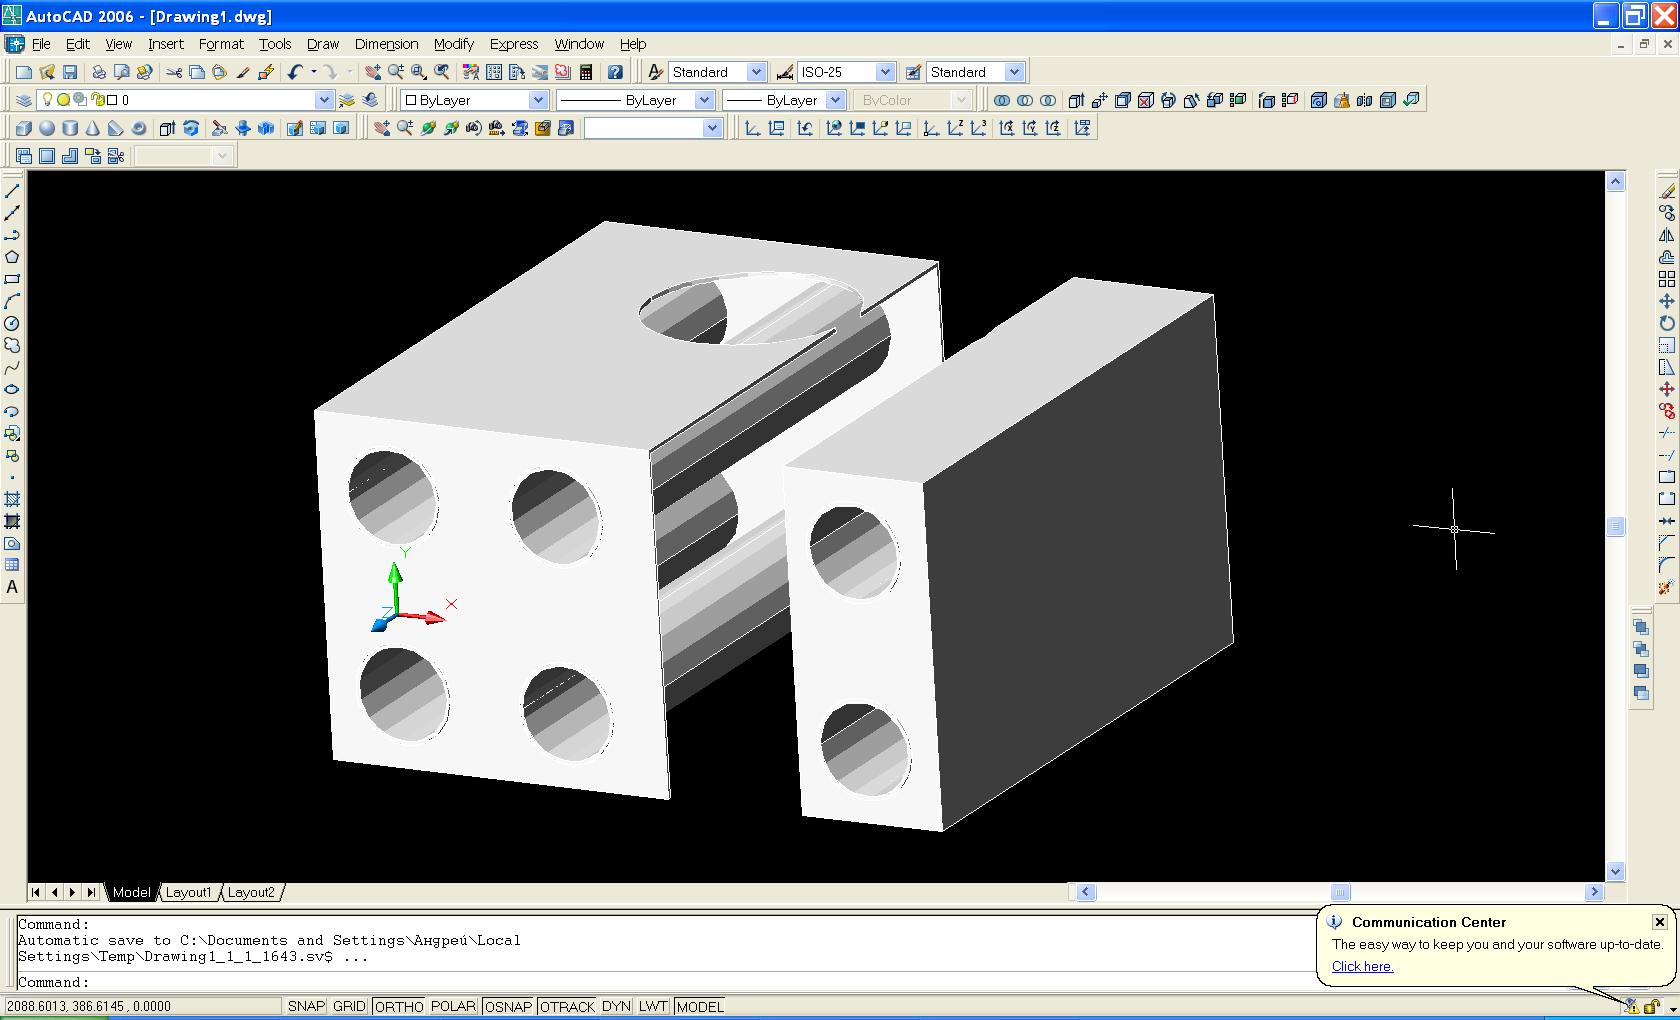Toggle ORTHO mode off

coord(398,1006)
